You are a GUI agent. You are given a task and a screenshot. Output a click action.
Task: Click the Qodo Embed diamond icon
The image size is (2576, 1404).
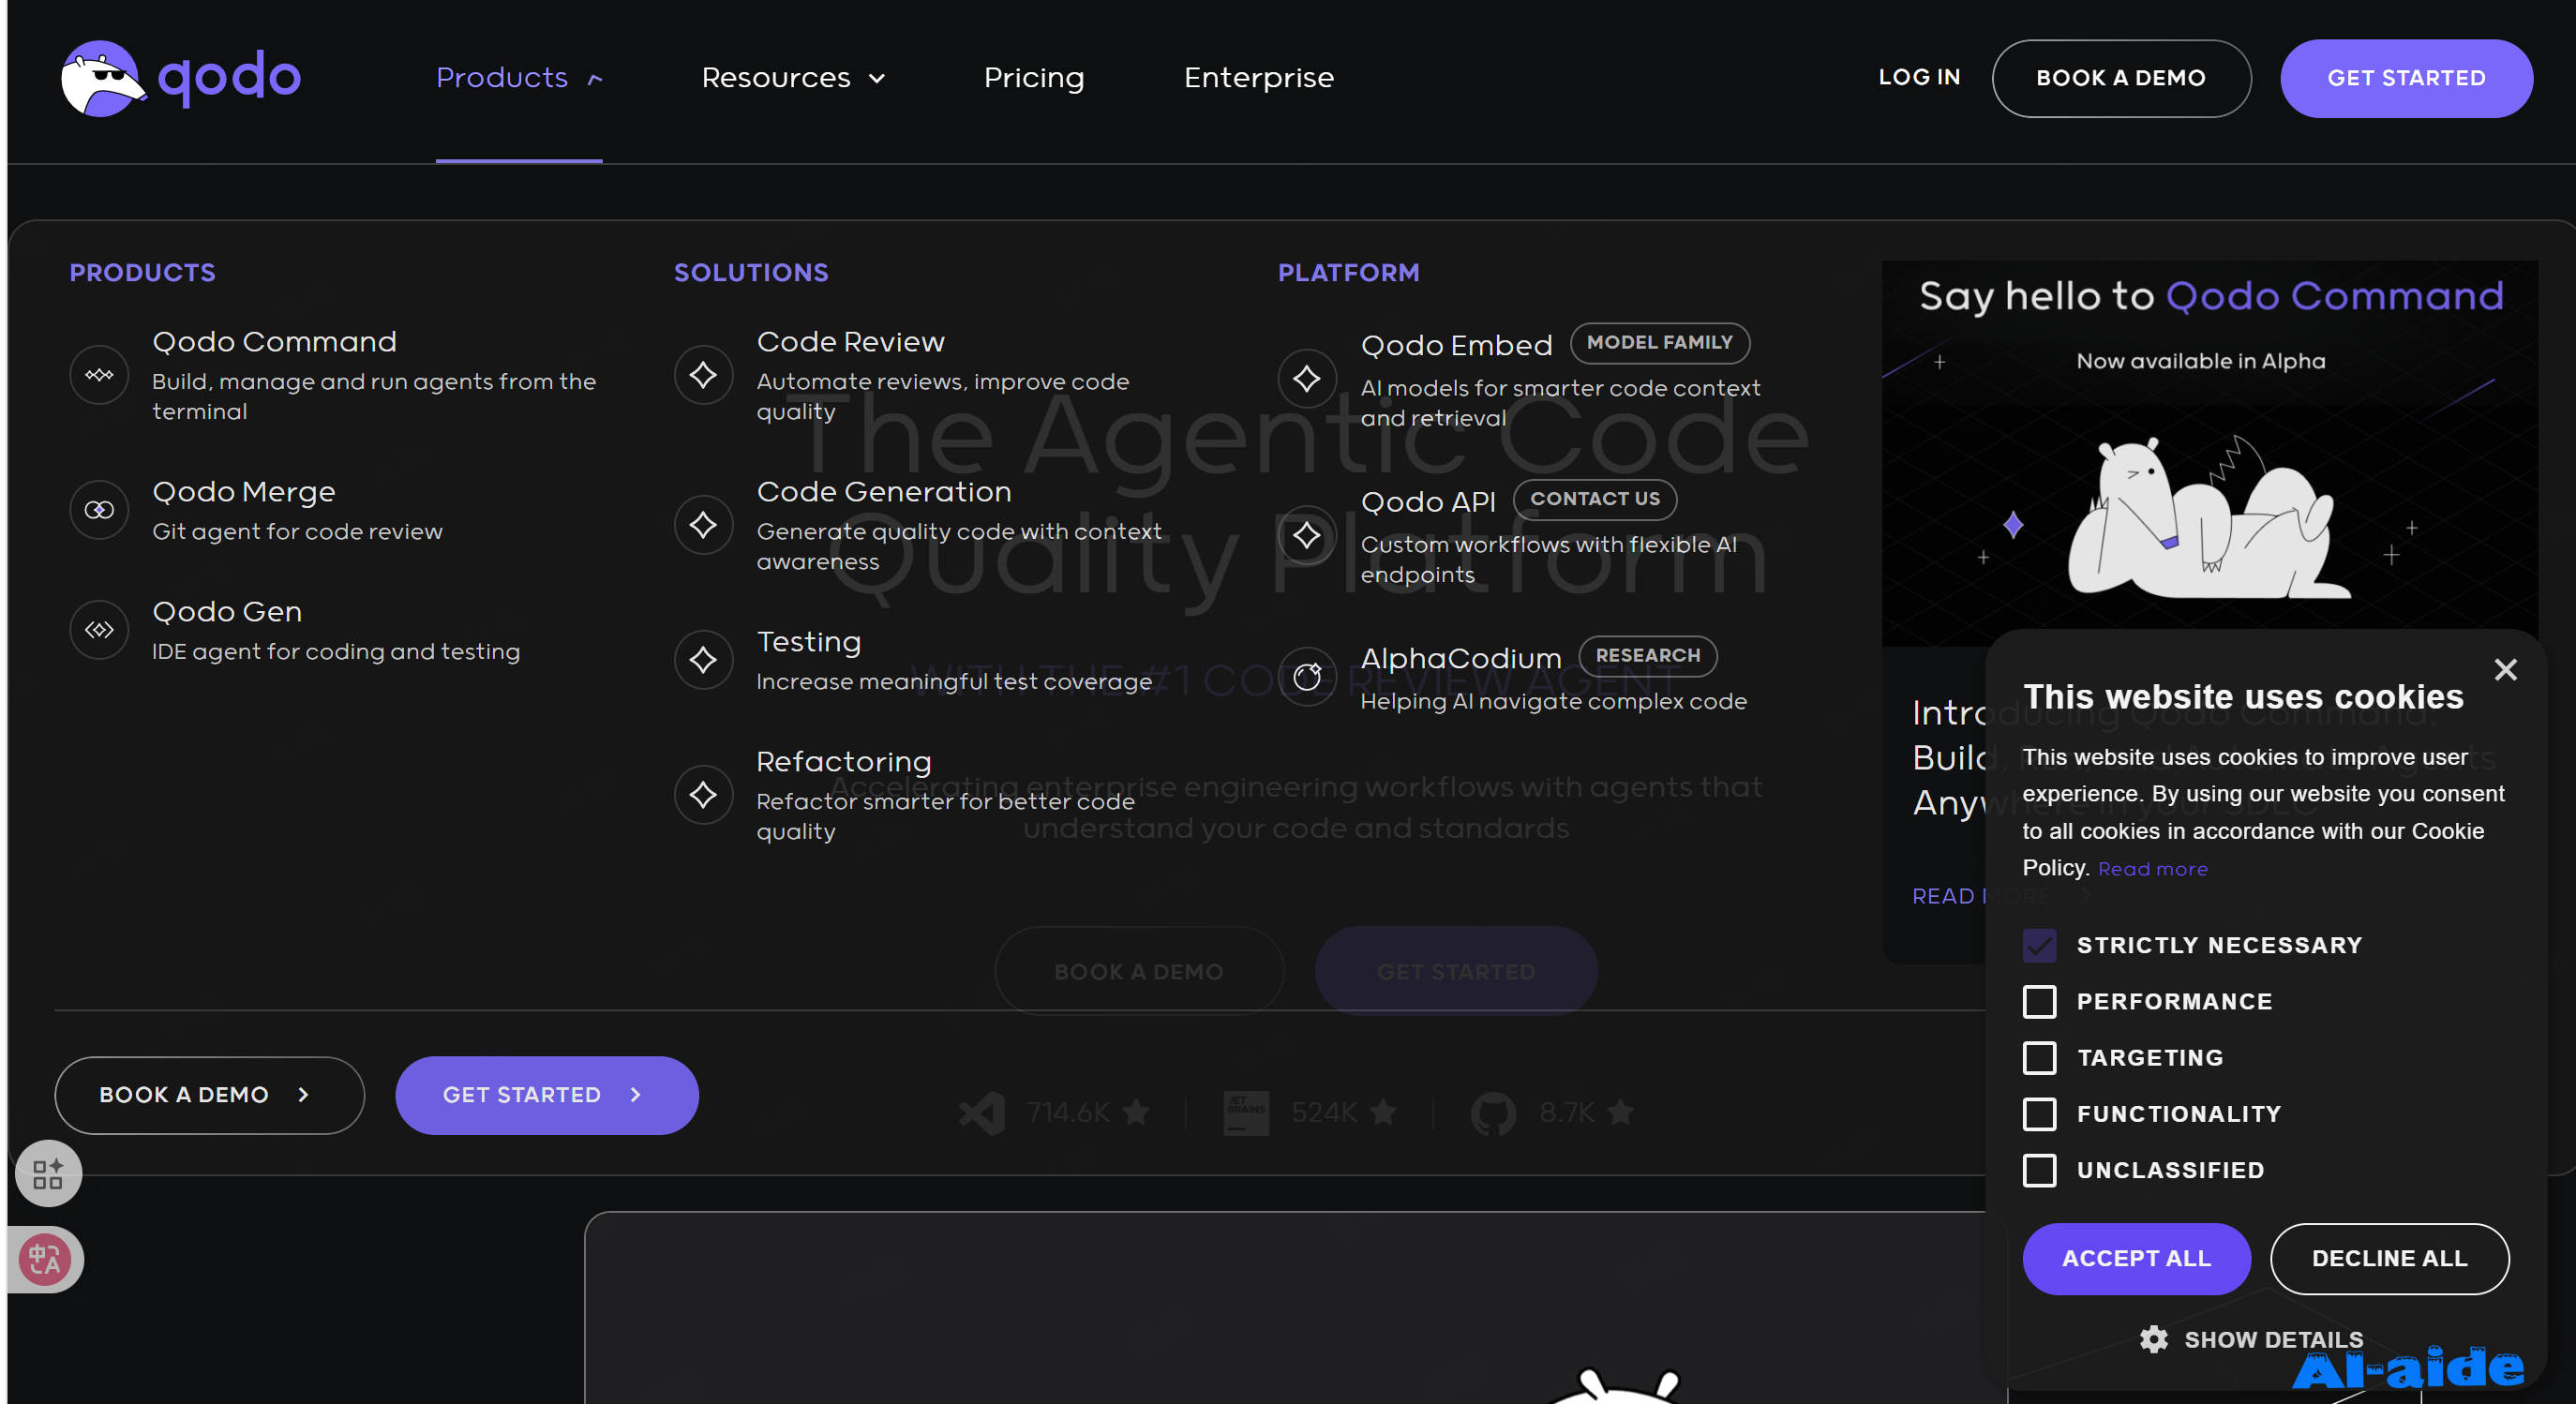coord(1307,378)
